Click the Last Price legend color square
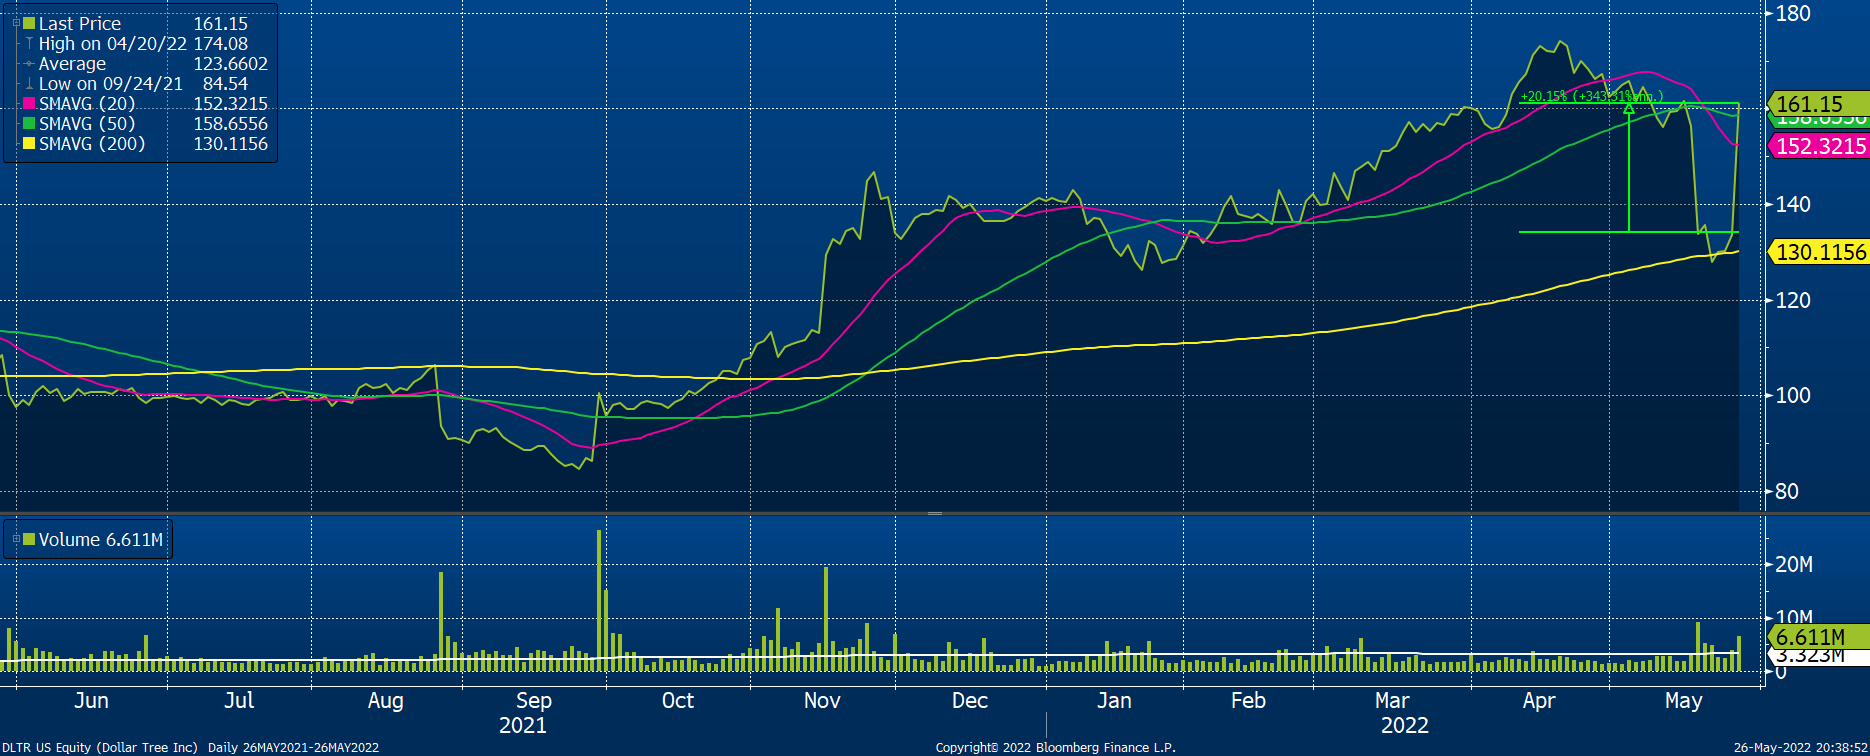 tap(29, 23)
